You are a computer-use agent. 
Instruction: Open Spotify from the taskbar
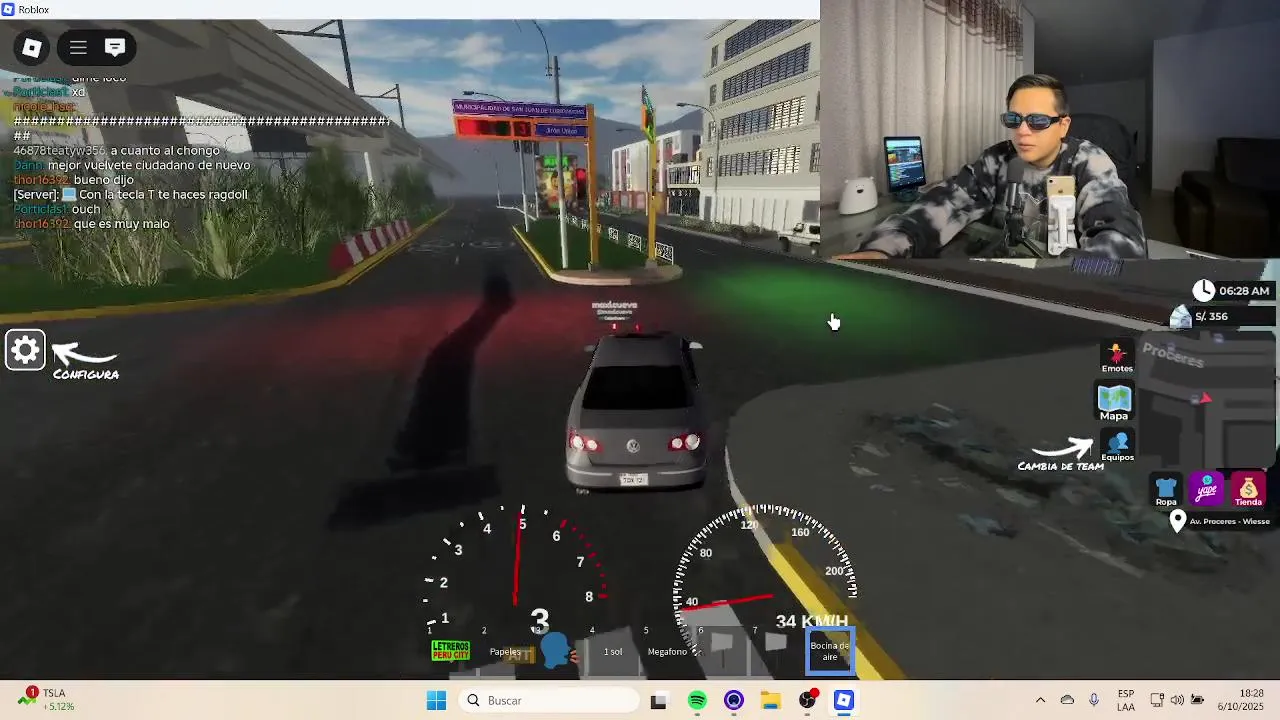point(697,701)
